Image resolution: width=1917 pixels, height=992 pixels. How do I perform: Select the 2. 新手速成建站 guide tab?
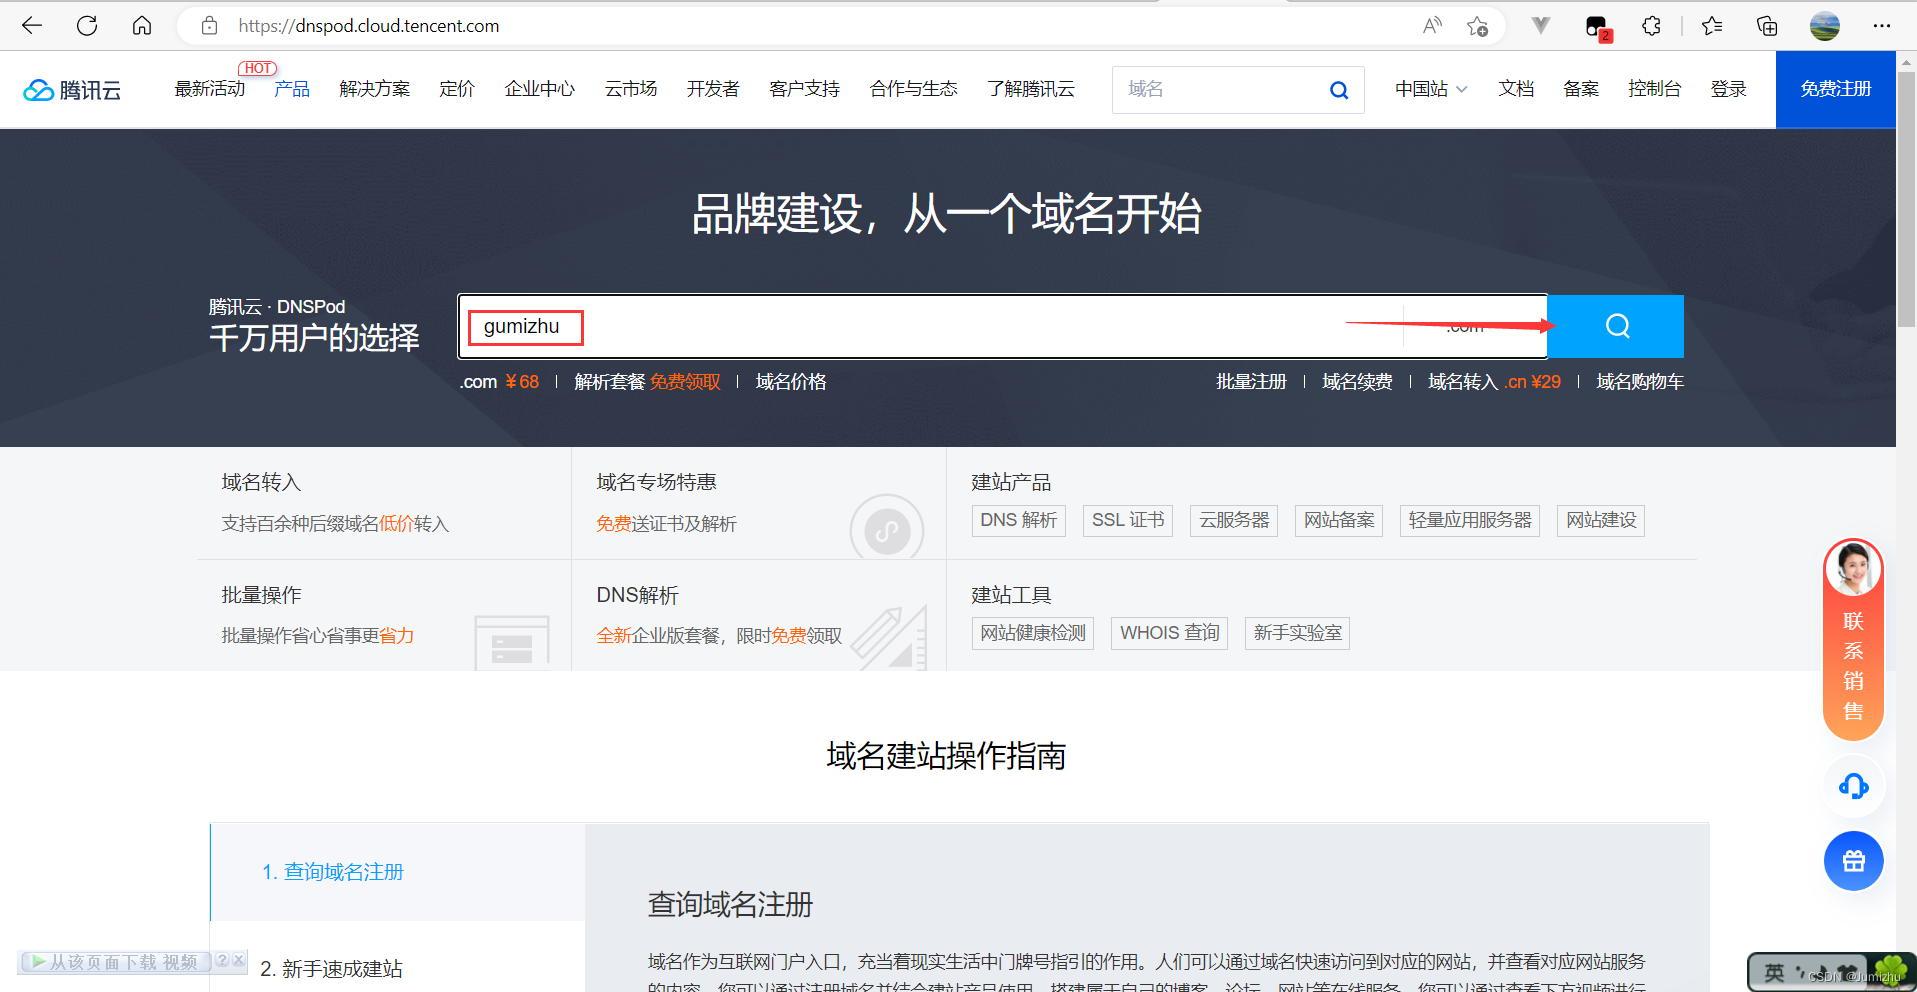tap(398, 968)
